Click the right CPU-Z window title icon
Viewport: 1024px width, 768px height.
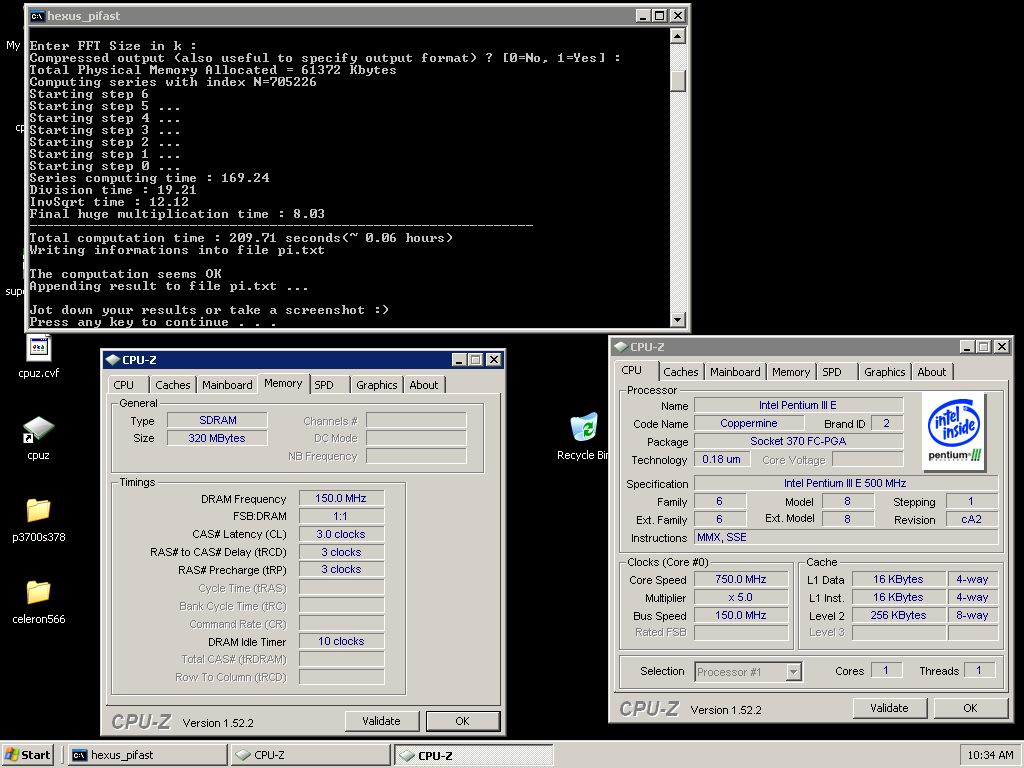[x=620, y=347]
